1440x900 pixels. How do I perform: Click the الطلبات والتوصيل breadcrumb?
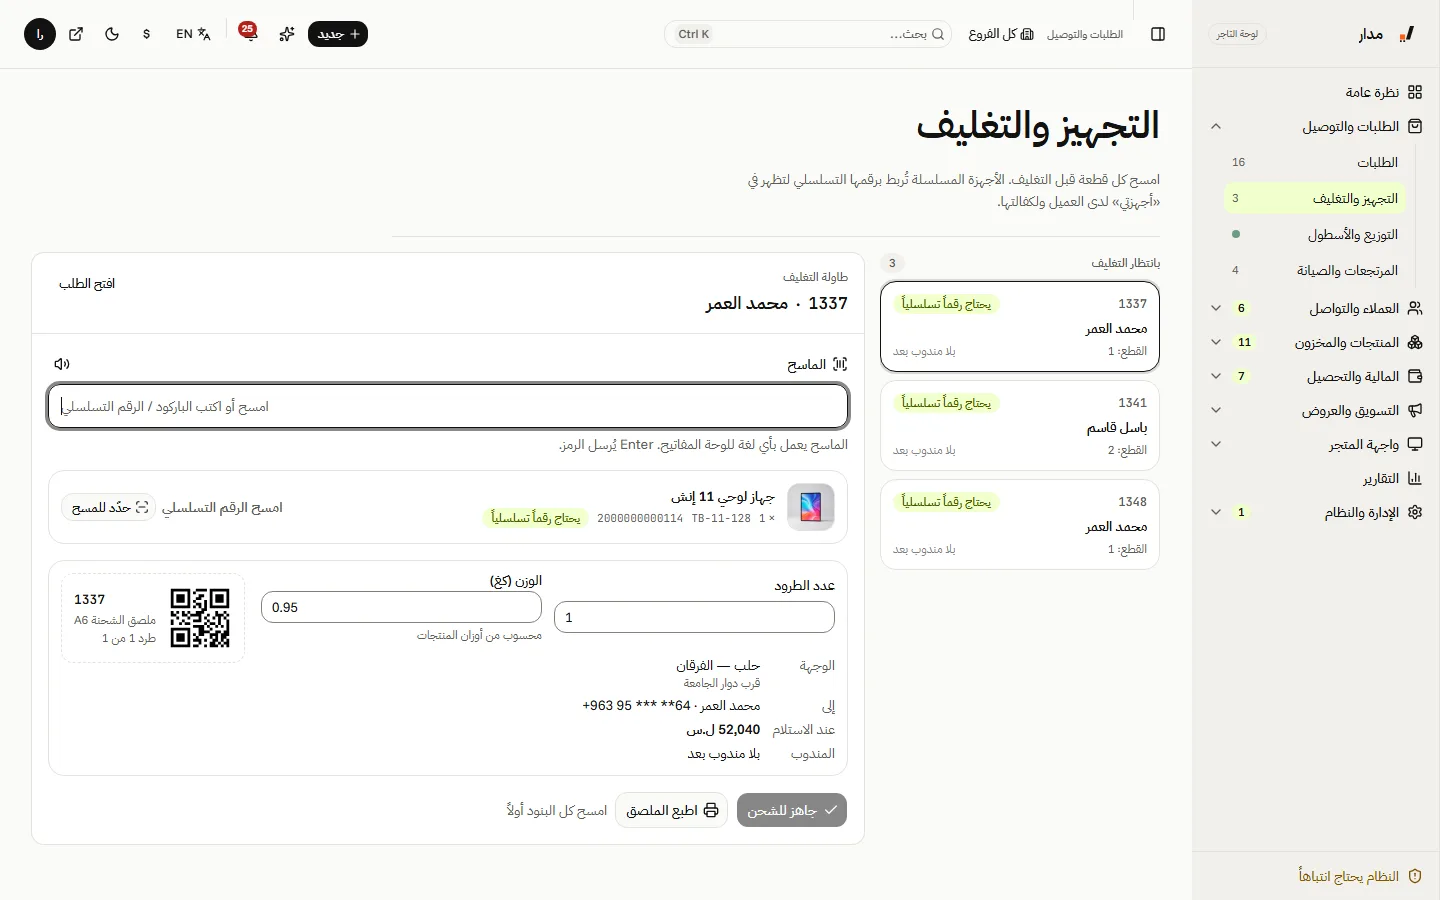[1085, 34]
